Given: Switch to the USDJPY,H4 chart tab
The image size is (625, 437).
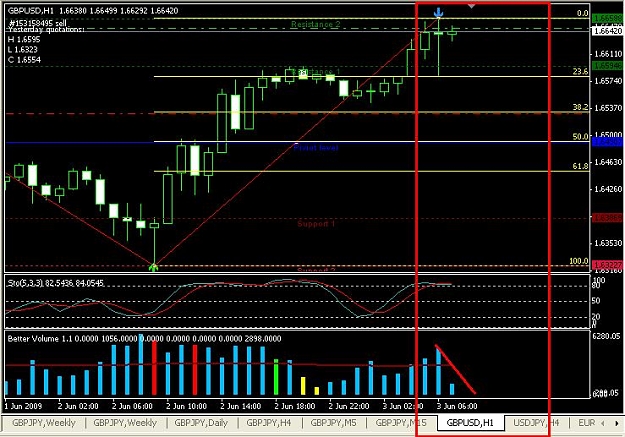Looking at the screenshot, I should (x=536, y=423).
